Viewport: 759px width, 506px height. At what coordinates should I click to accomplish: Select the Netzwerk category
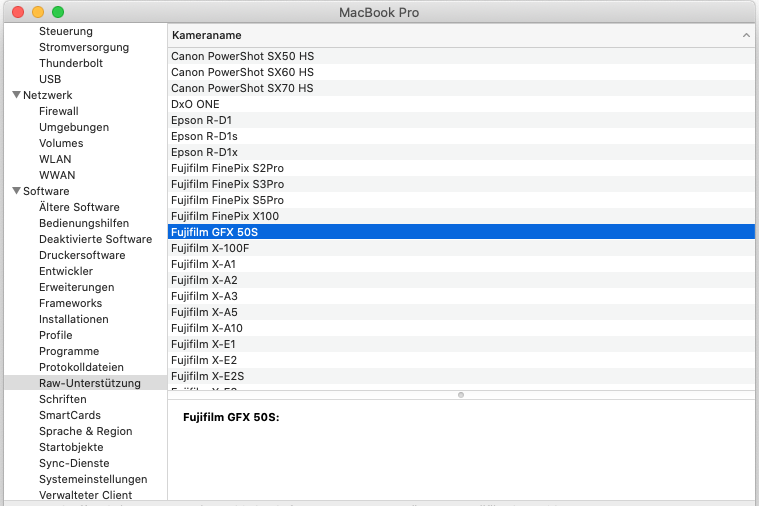coord(48,95)
